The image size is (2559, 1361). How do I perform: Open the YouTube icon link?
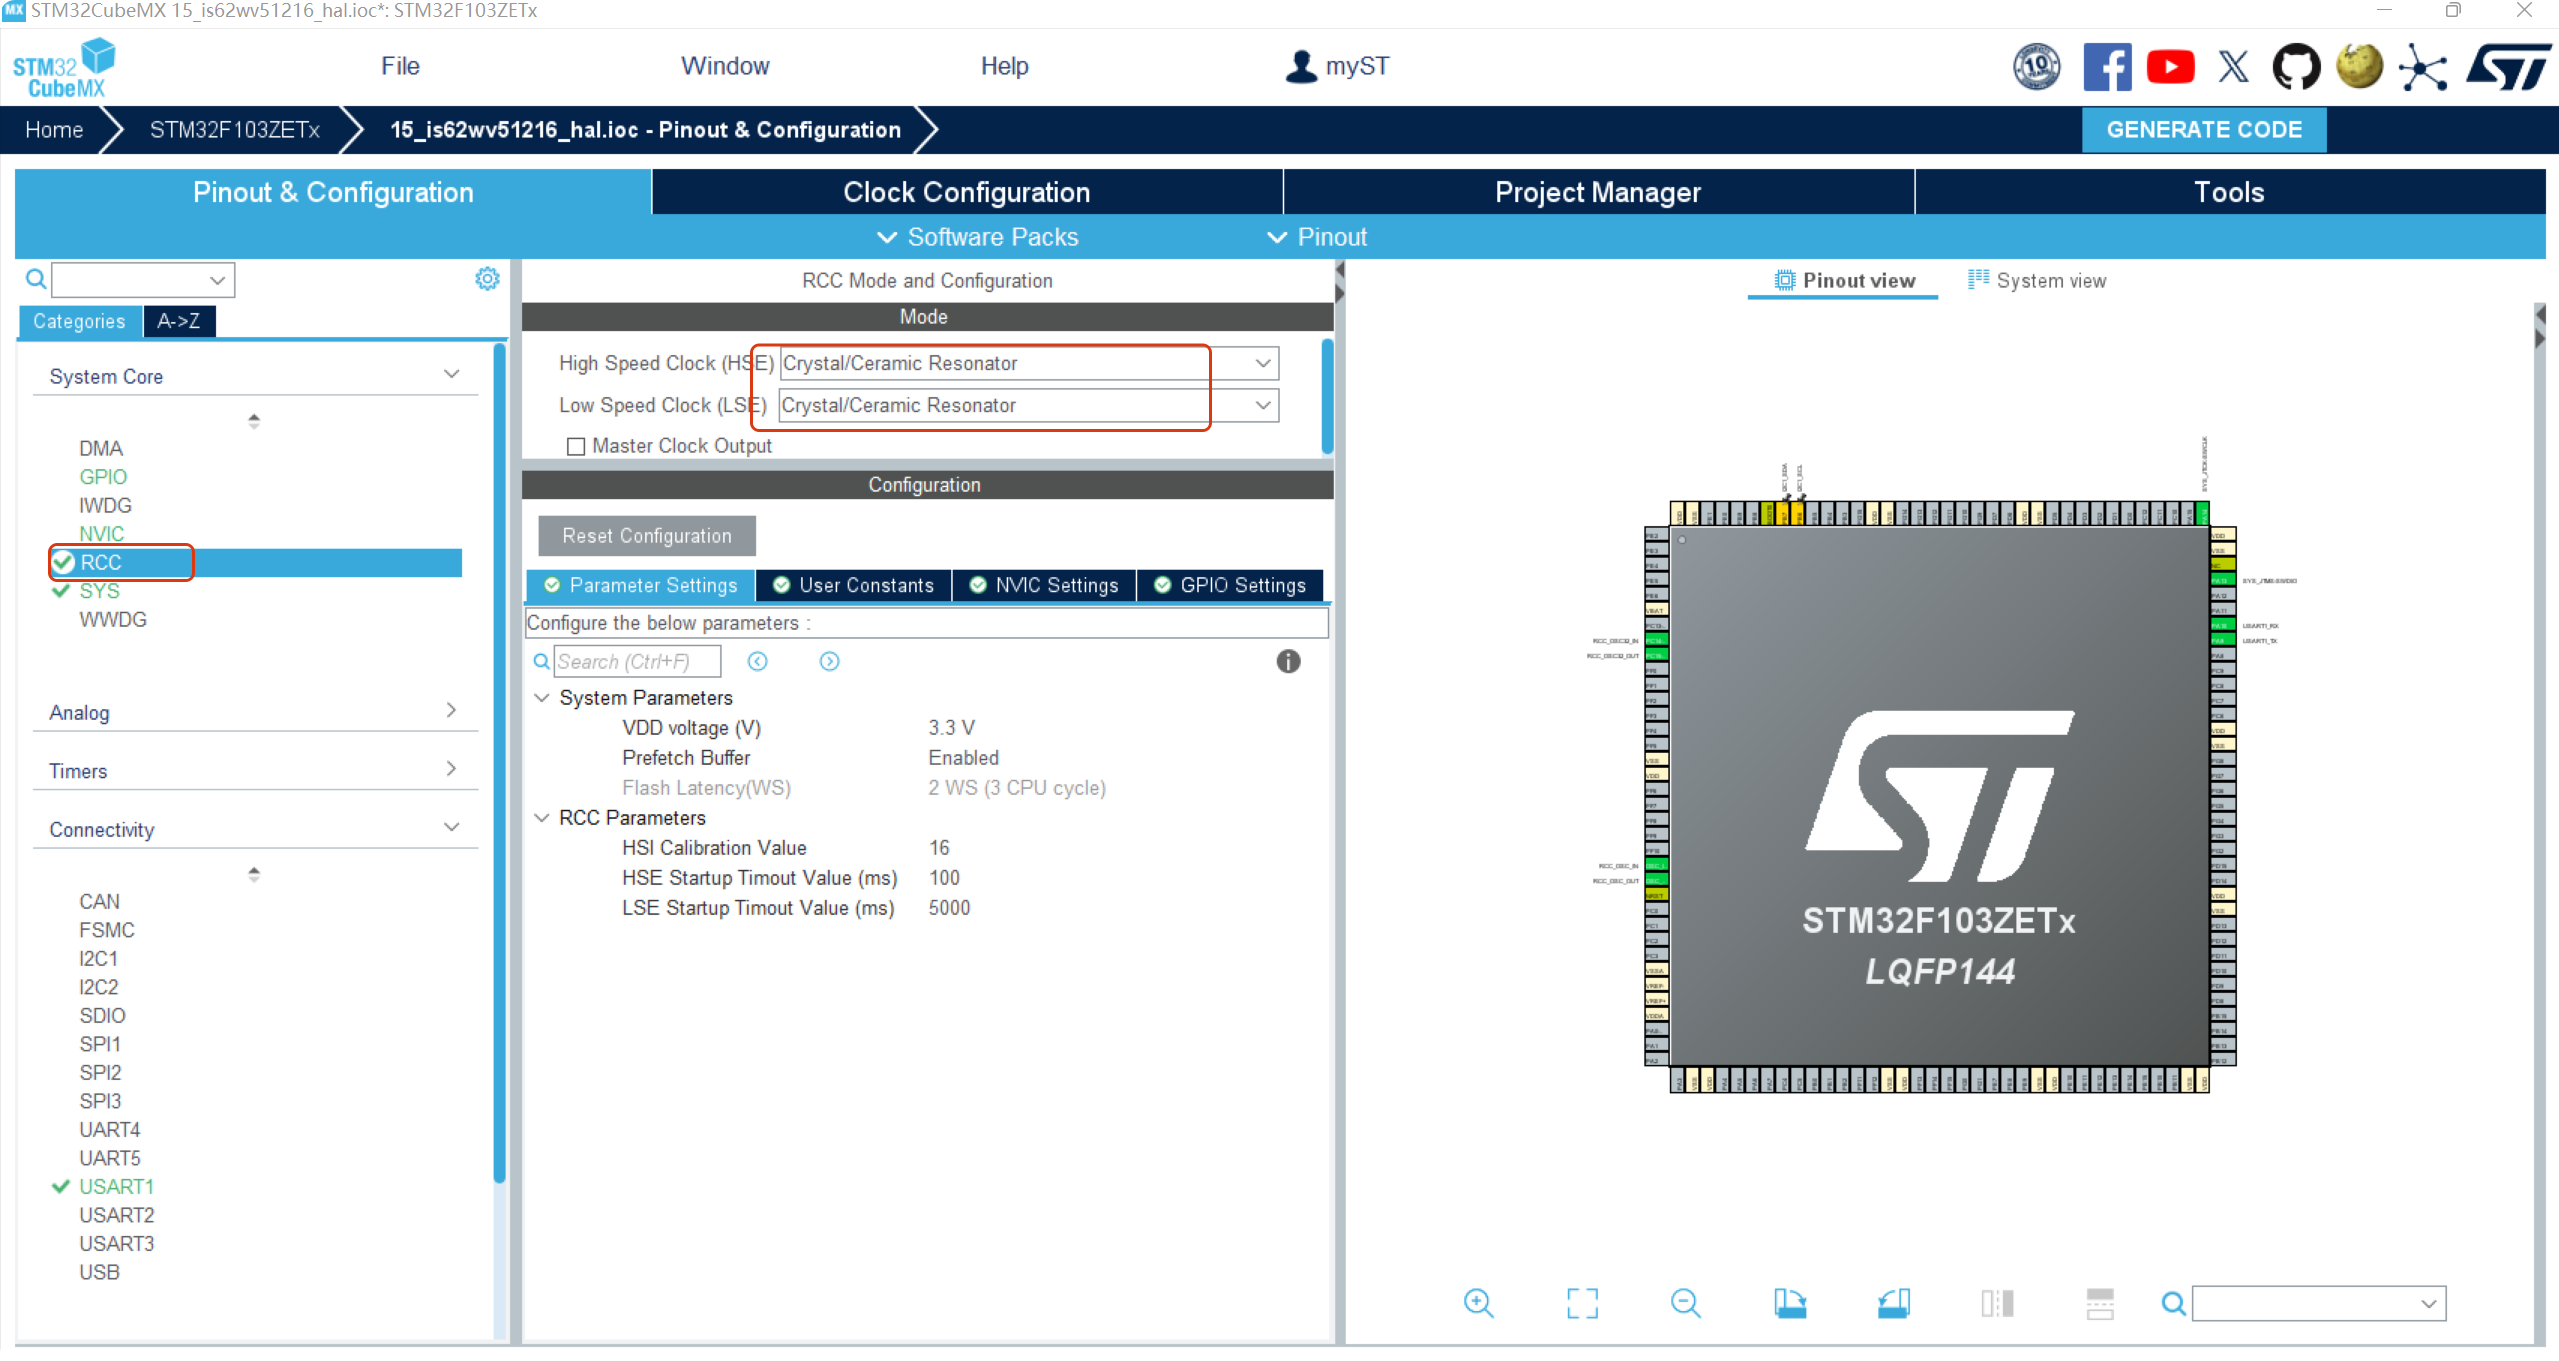tap(2170, 67)
